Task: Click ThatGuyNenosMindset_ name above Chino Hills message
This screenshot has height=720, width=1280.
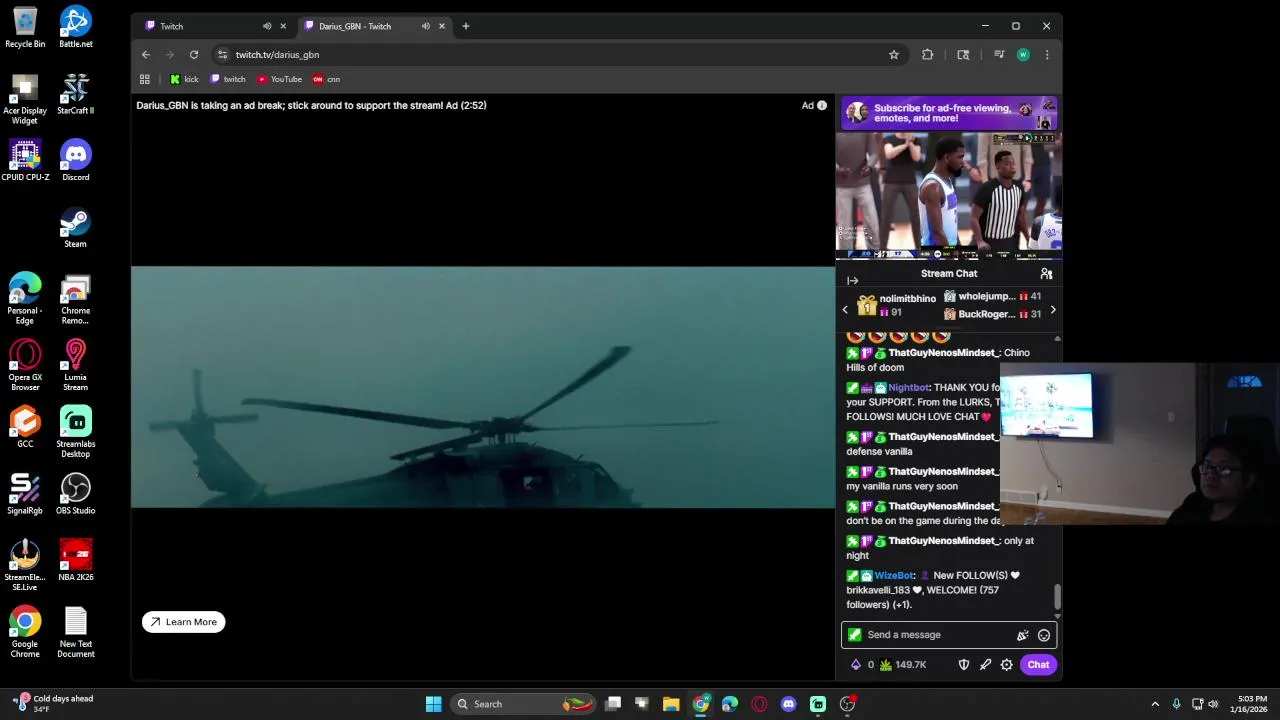Action: (944, 353)
